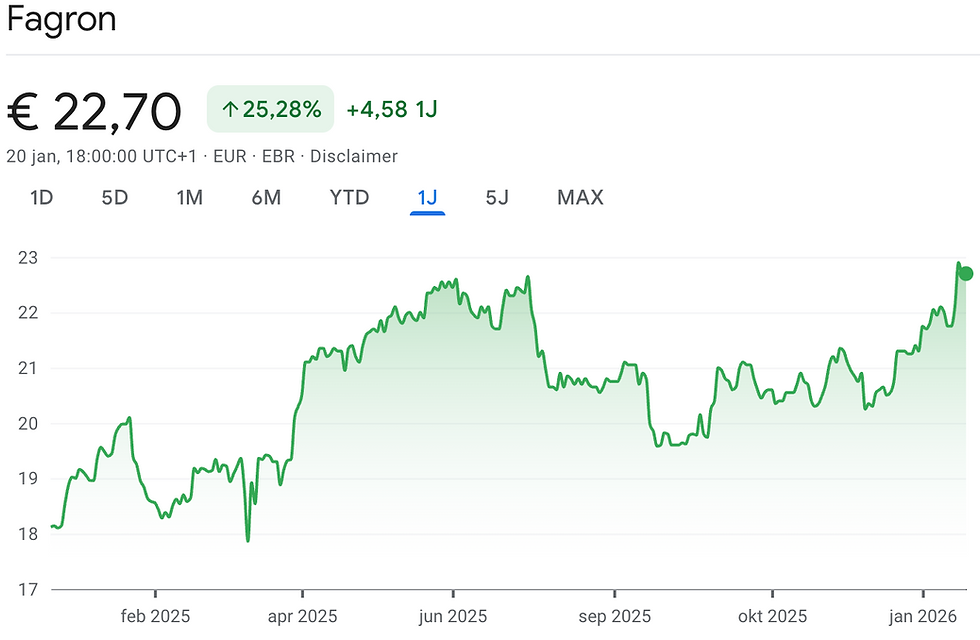Image resolution: width=980 pixels, height=640 pixels.
Task: Click the 'sep 2025' axis label
Action: coord(615,616)
